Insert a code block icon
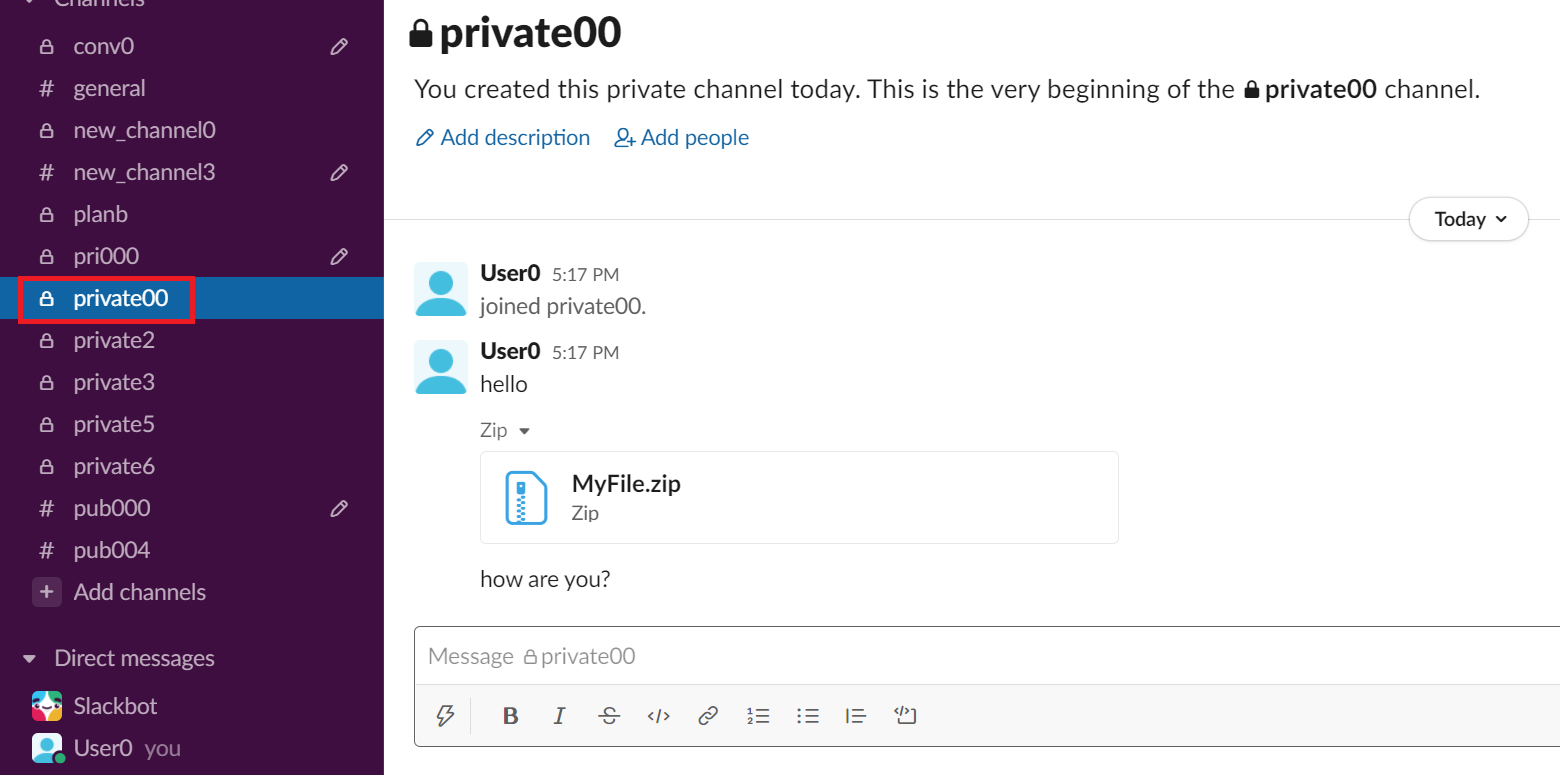1560x775 pixels. [905, 715]
